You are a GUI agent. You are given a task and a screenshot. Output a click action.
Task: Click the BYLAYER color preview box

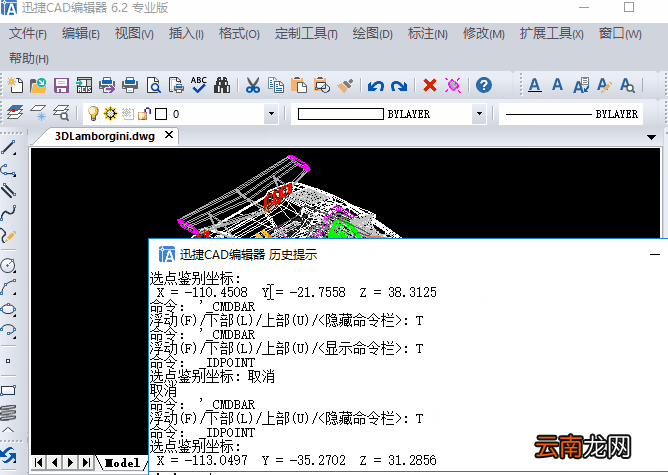(x=341, y=114)
